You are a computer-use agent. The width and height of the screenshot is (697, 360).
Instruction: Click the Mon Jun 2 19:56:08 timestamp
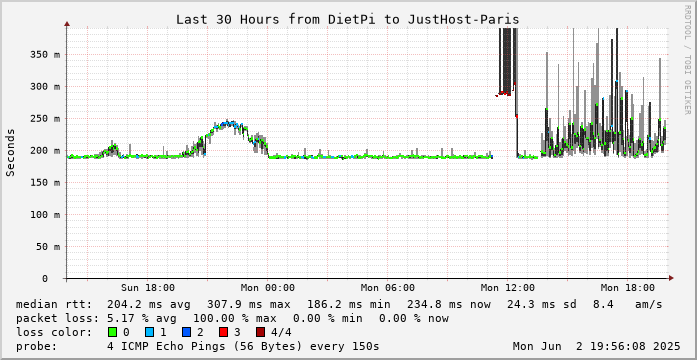click(x=597, y=346)
